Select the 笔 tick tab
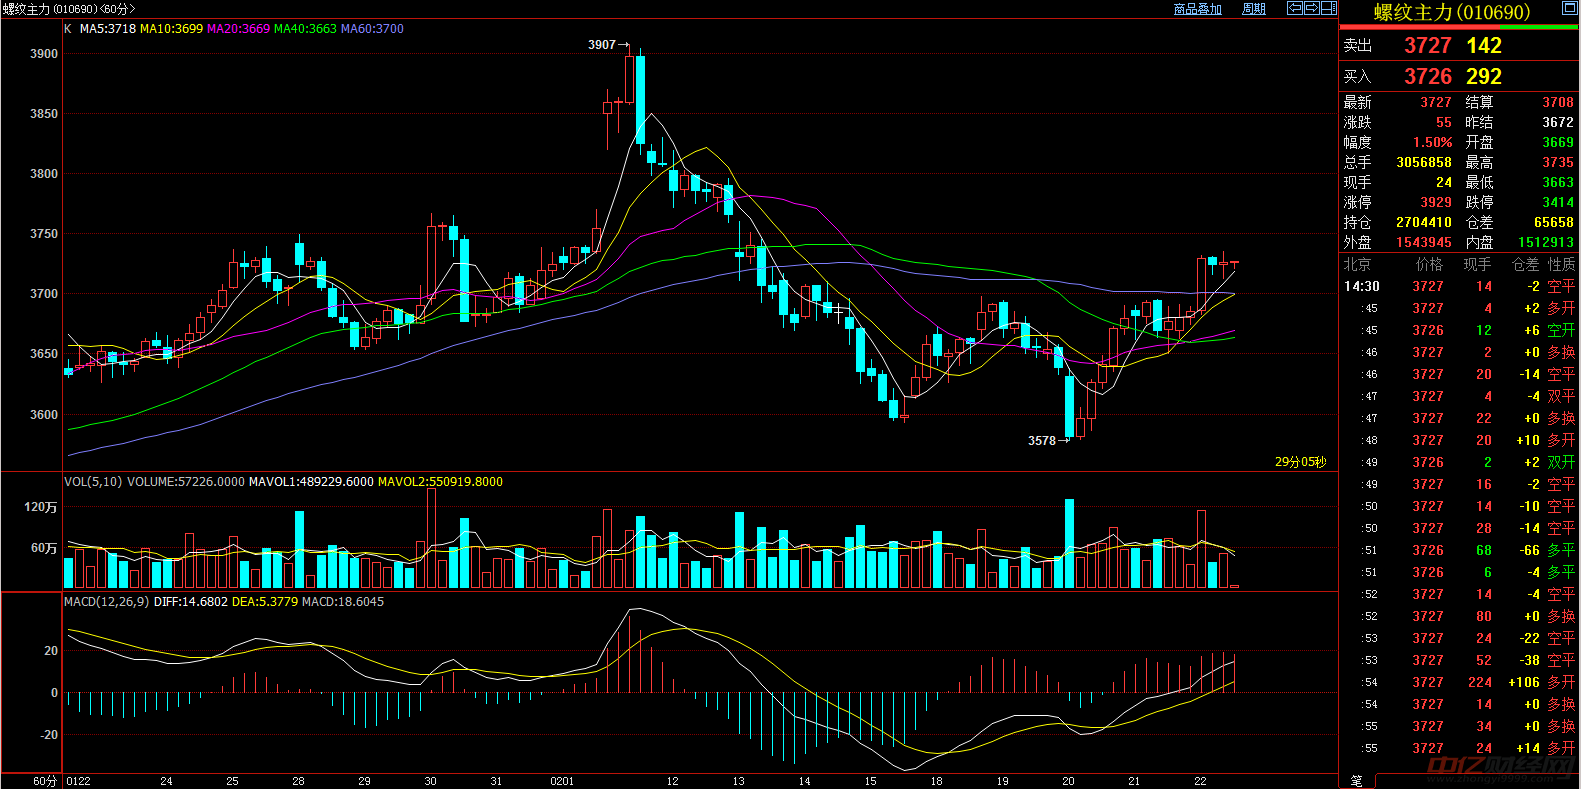Image resolution: width=1581 pixels, height=789 pixels. point(1357,780)
